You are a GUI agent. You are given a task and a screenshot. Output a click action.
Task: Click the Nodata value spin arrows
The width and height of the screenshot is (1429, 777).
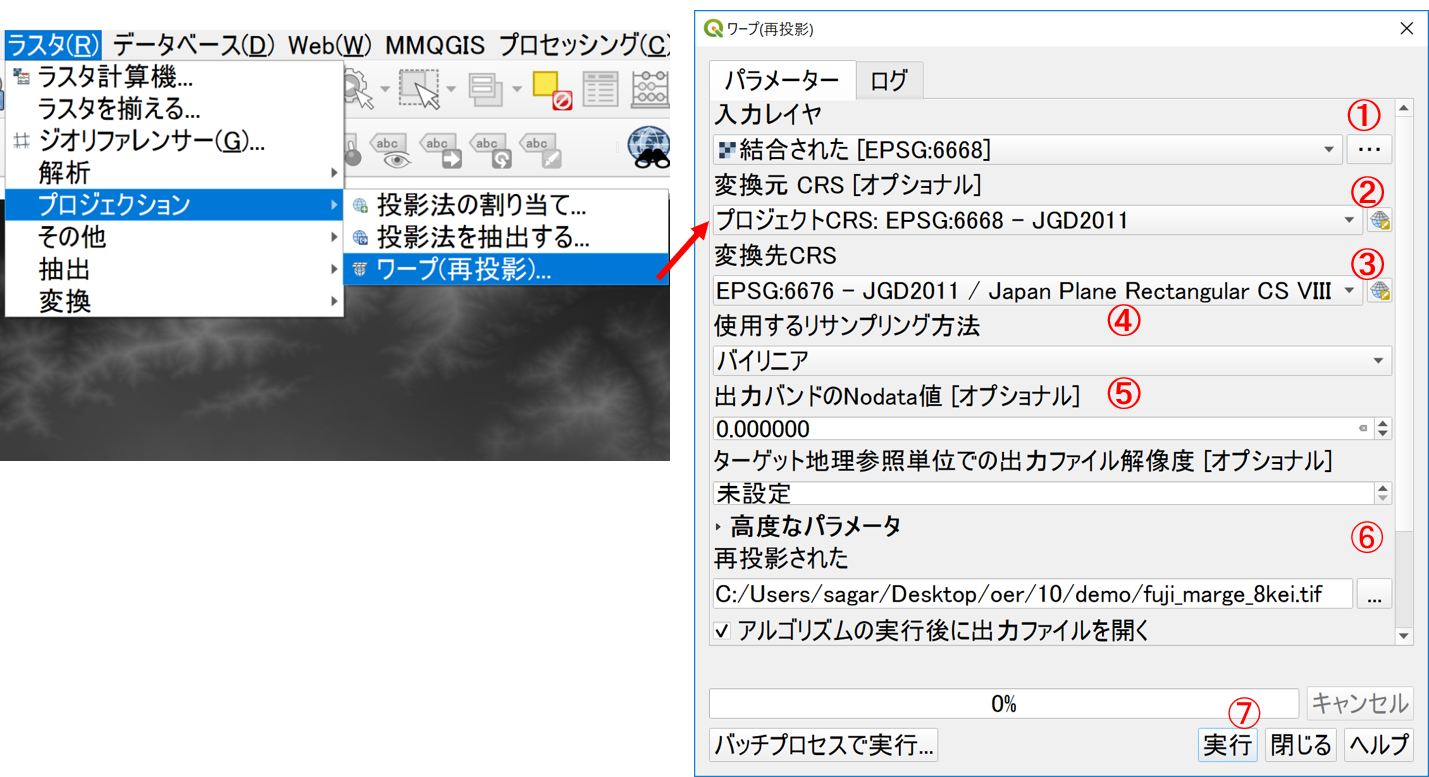coord(1383,429)
